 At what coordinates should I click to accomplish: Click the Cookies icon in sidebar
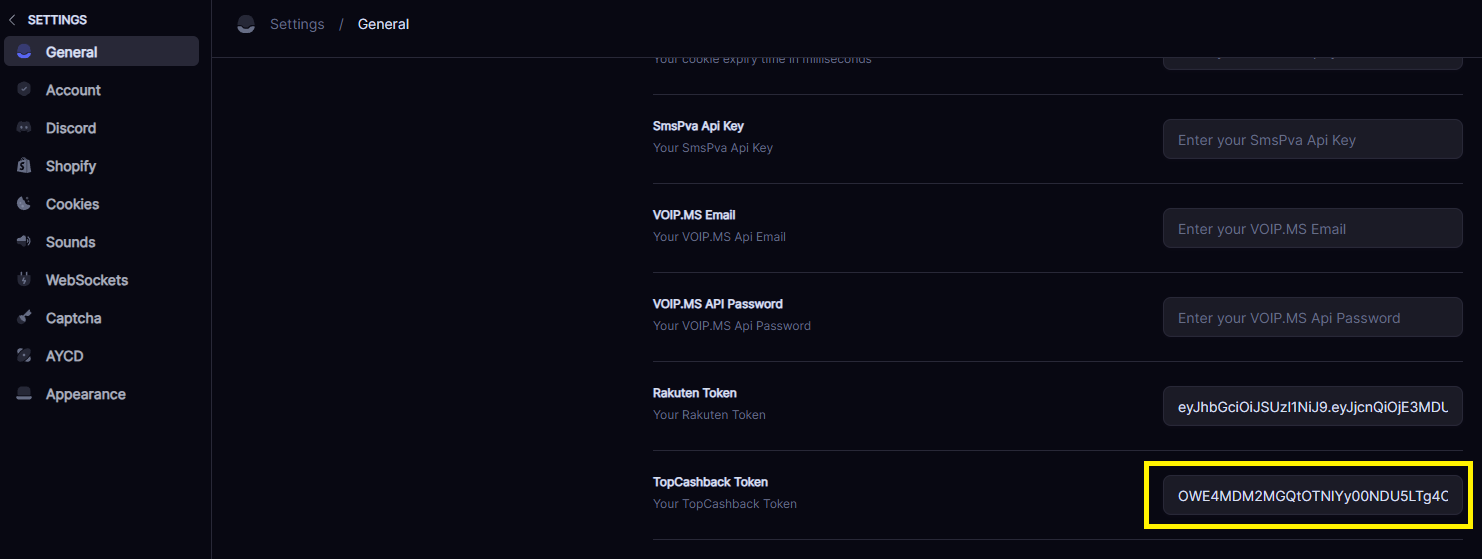pos(24,204)
